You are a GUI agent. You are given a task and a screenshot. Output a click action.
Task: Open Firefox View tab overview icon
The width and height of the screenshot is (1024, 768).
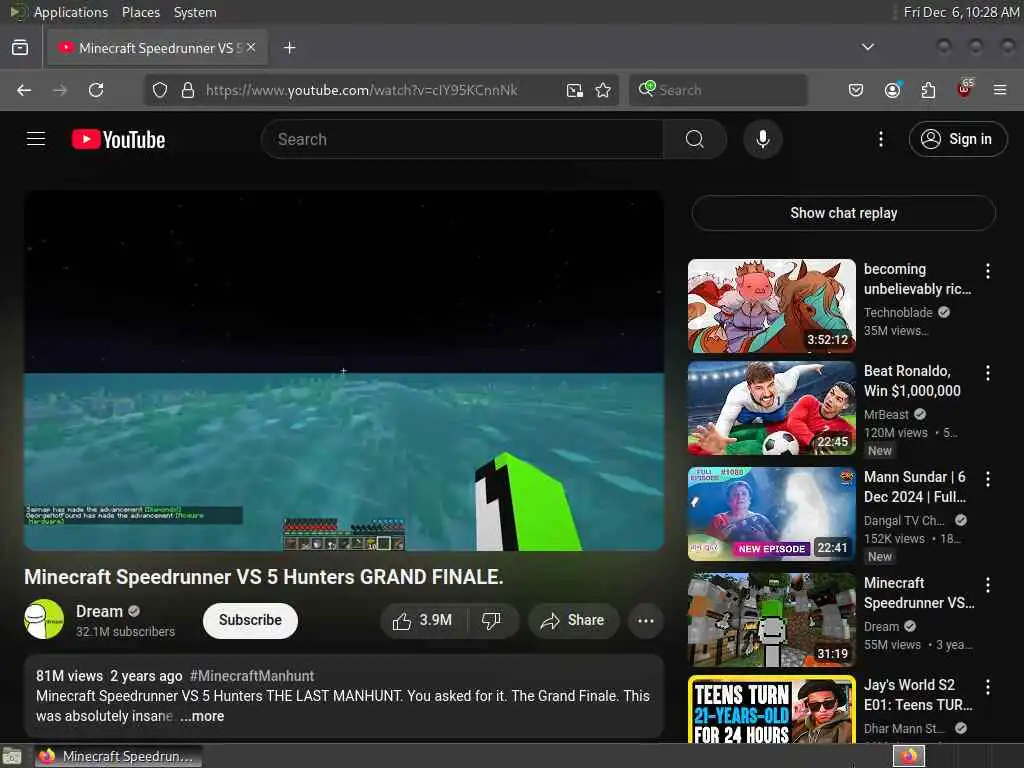point(20,48)
